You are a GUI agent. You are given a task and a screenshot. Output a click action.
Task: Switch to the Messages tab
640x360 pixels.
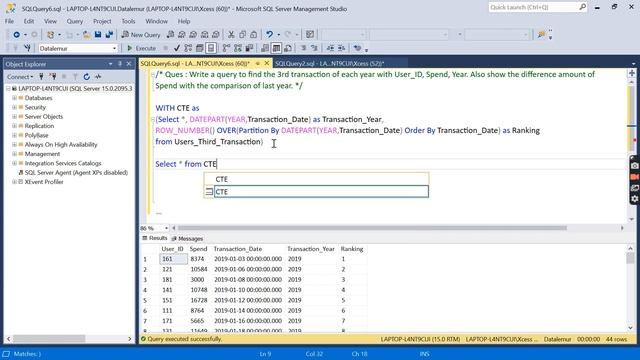(x=188, y=238)
